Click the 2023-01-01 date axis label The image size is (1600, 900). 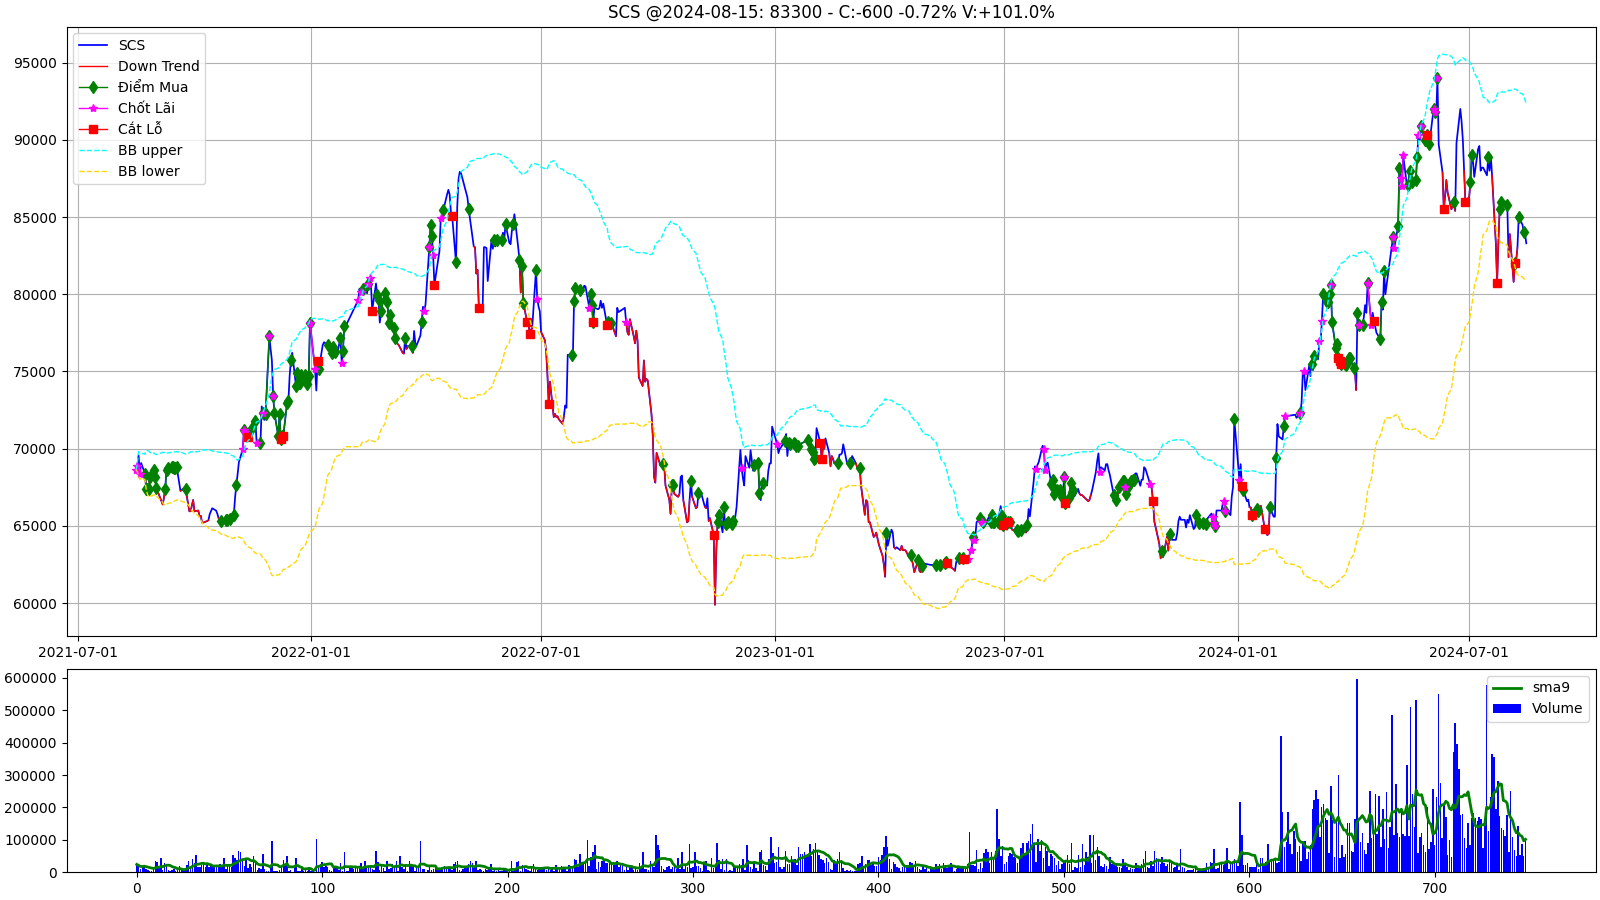click(775, 652)
